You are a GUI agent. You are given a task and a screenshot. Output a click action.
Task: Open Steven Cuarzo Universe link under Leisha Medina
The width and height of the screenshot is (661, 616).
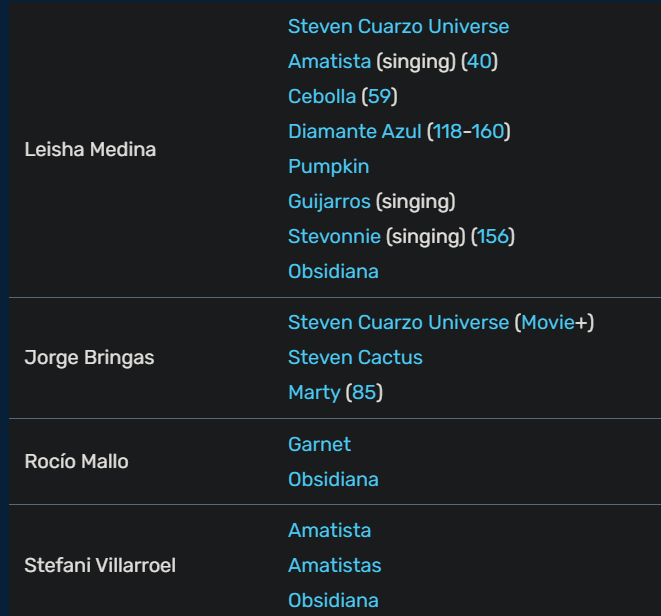click(x=398, y=27)
